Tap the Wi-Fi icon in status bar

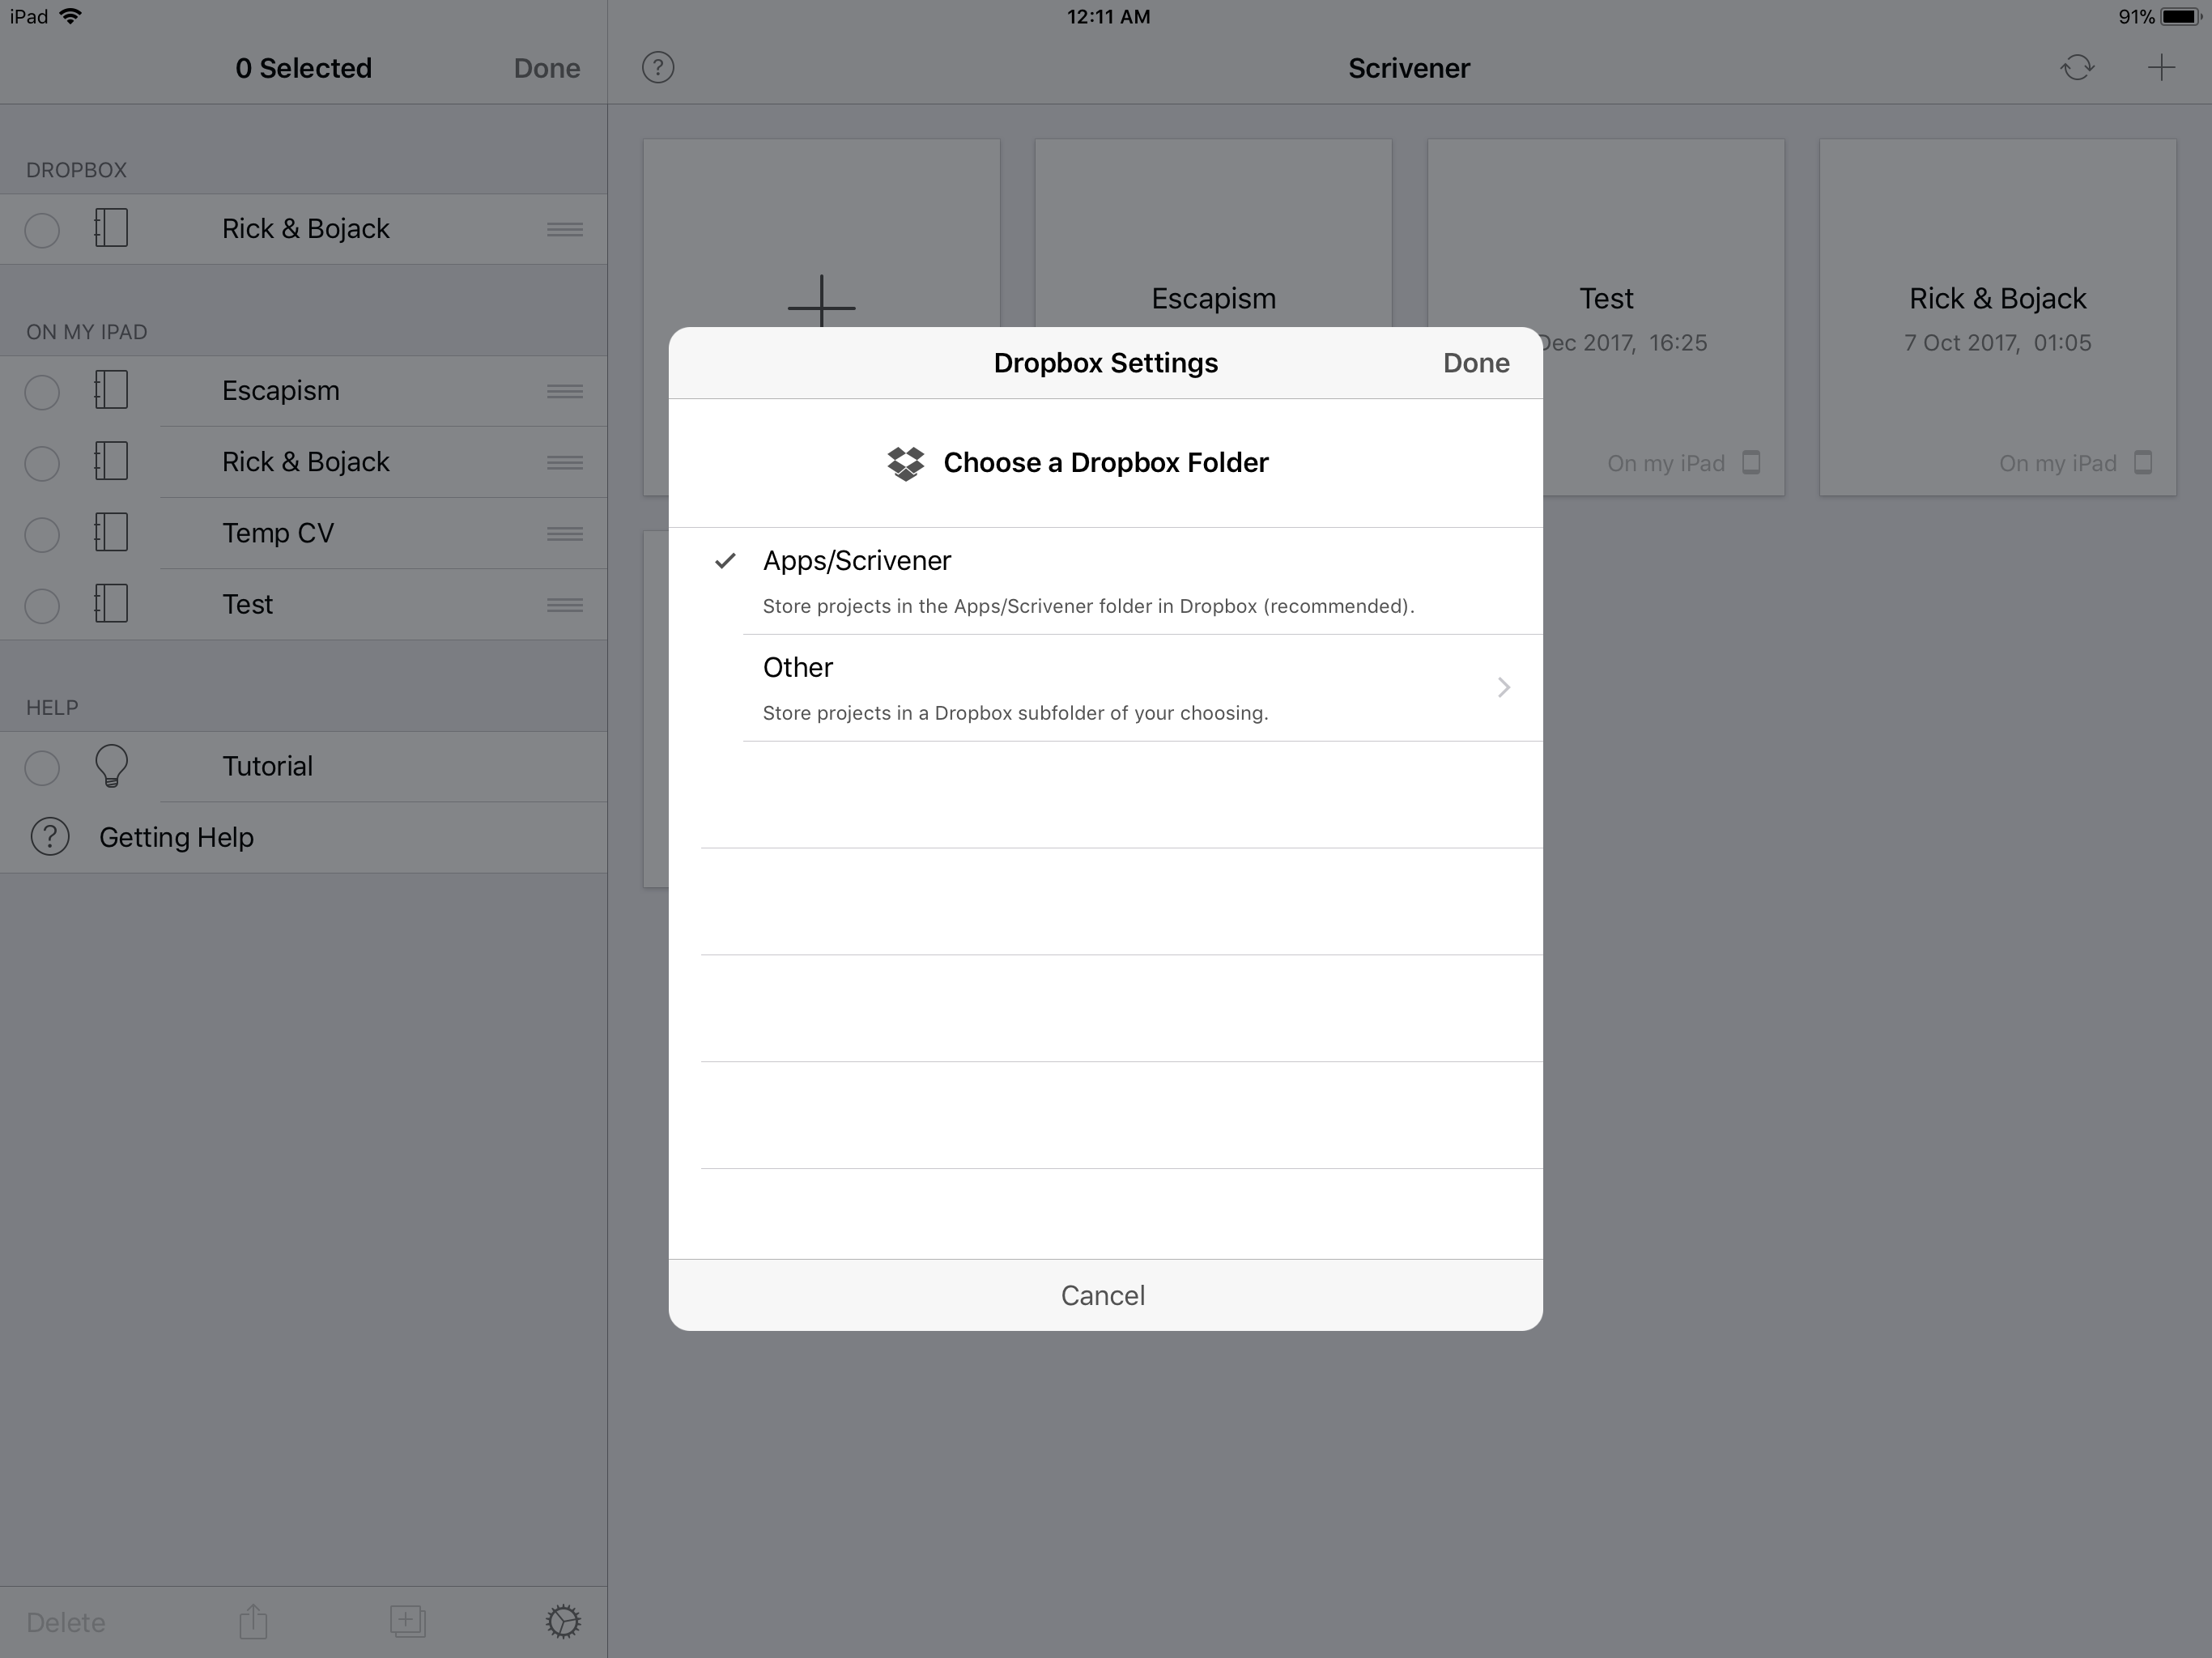(x=71, y=16)
